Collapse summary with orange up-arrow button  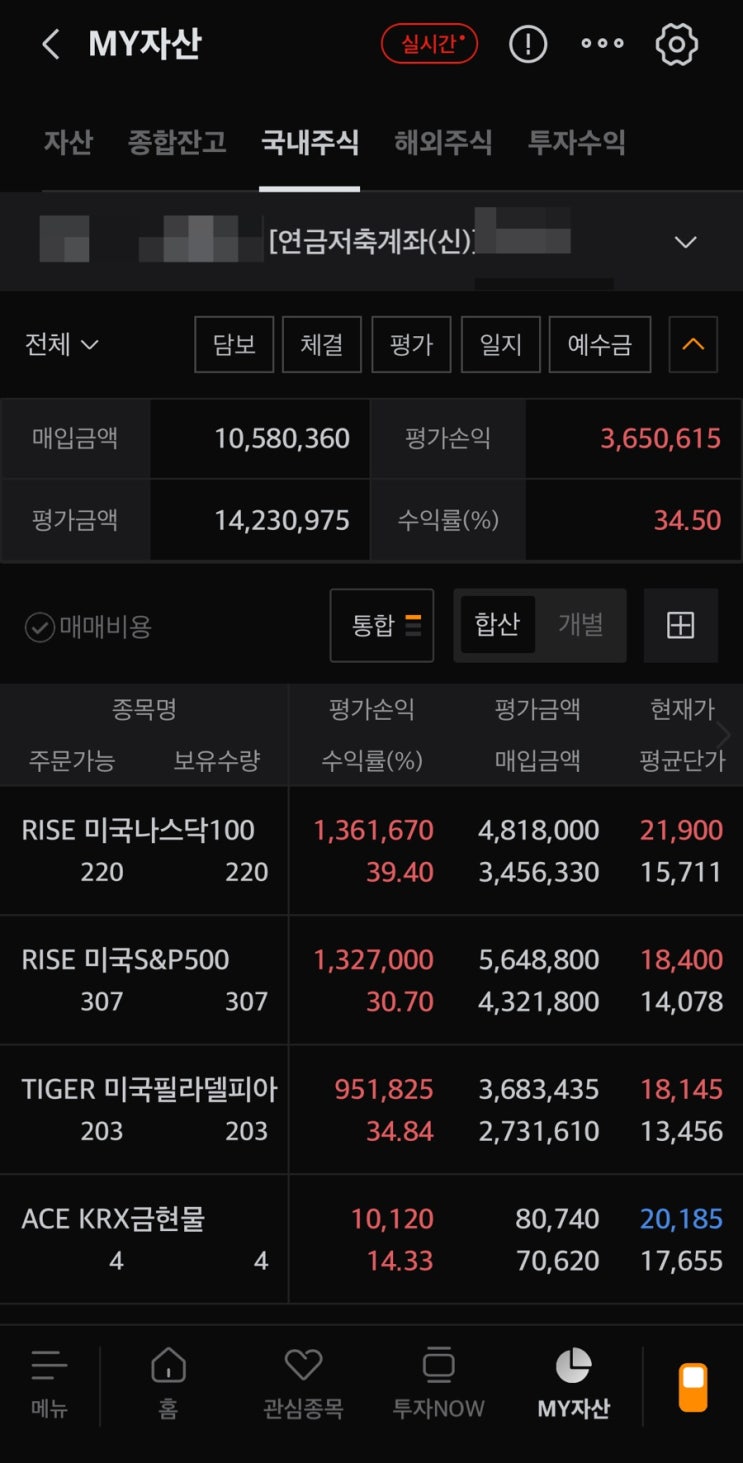(x=693, y=344)
